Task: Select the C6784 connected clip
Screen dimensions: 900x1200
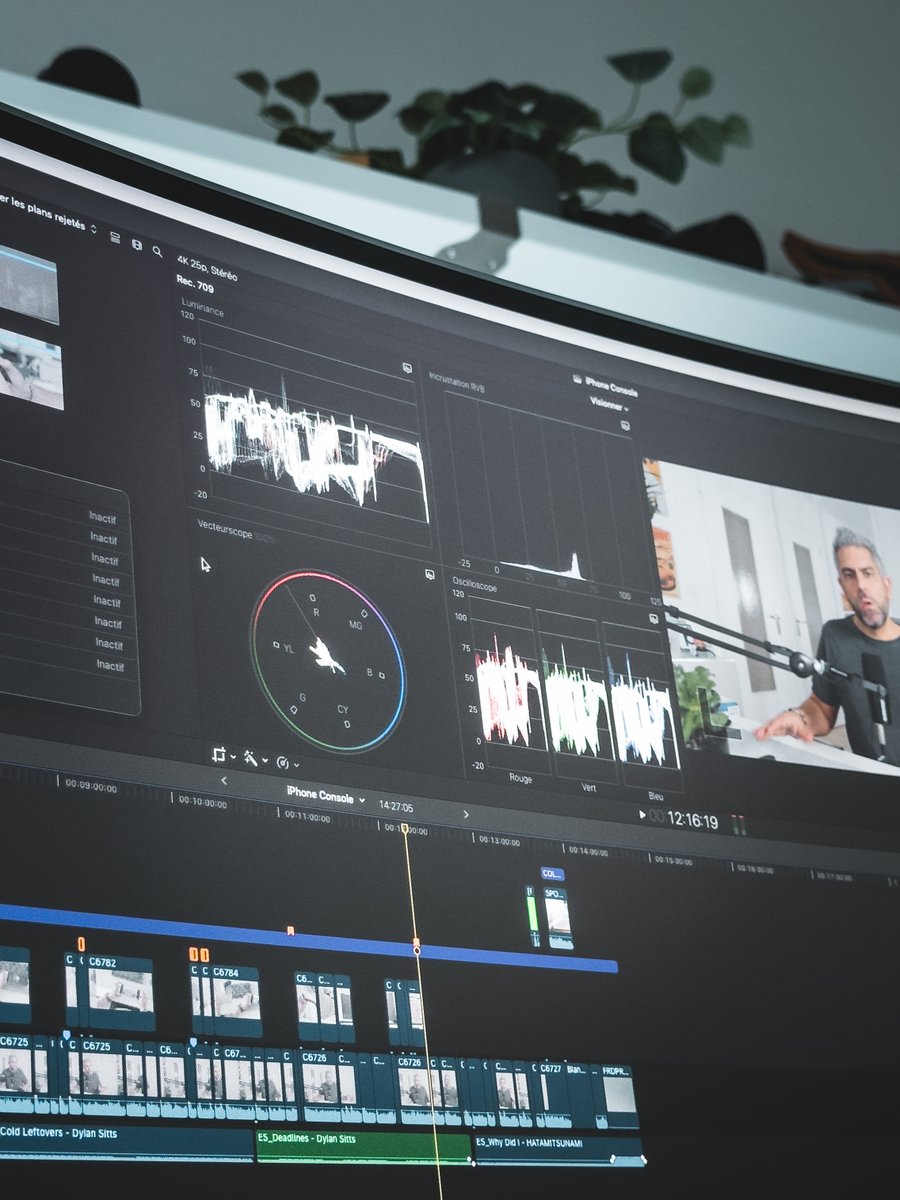Action: (236, 1001)
